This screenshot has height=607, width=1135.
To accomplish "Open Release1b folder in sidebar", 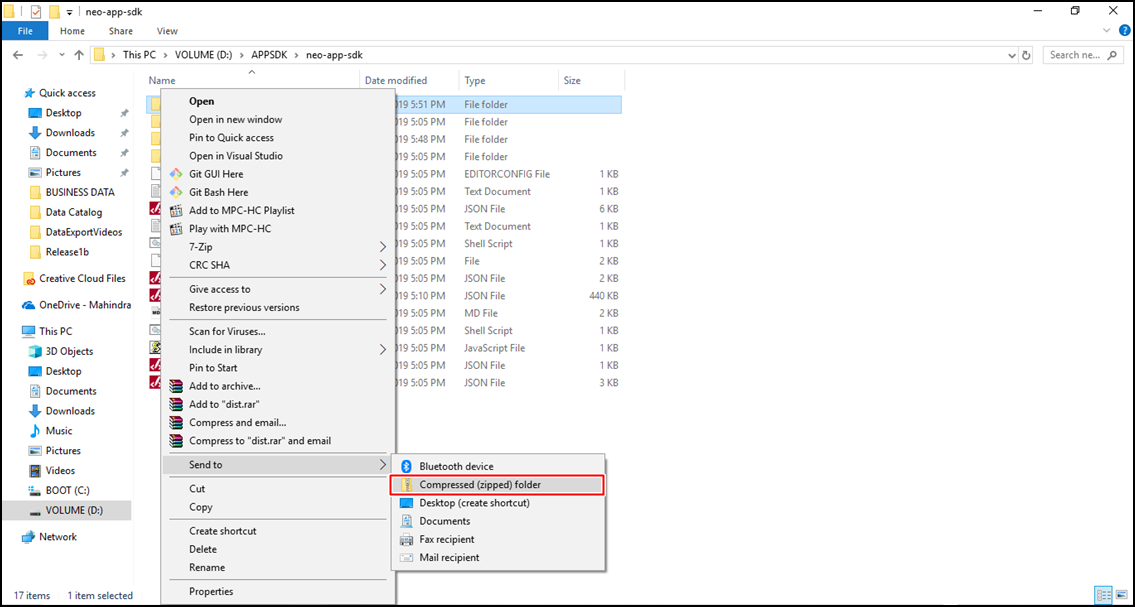I will [x=67, y=252].
